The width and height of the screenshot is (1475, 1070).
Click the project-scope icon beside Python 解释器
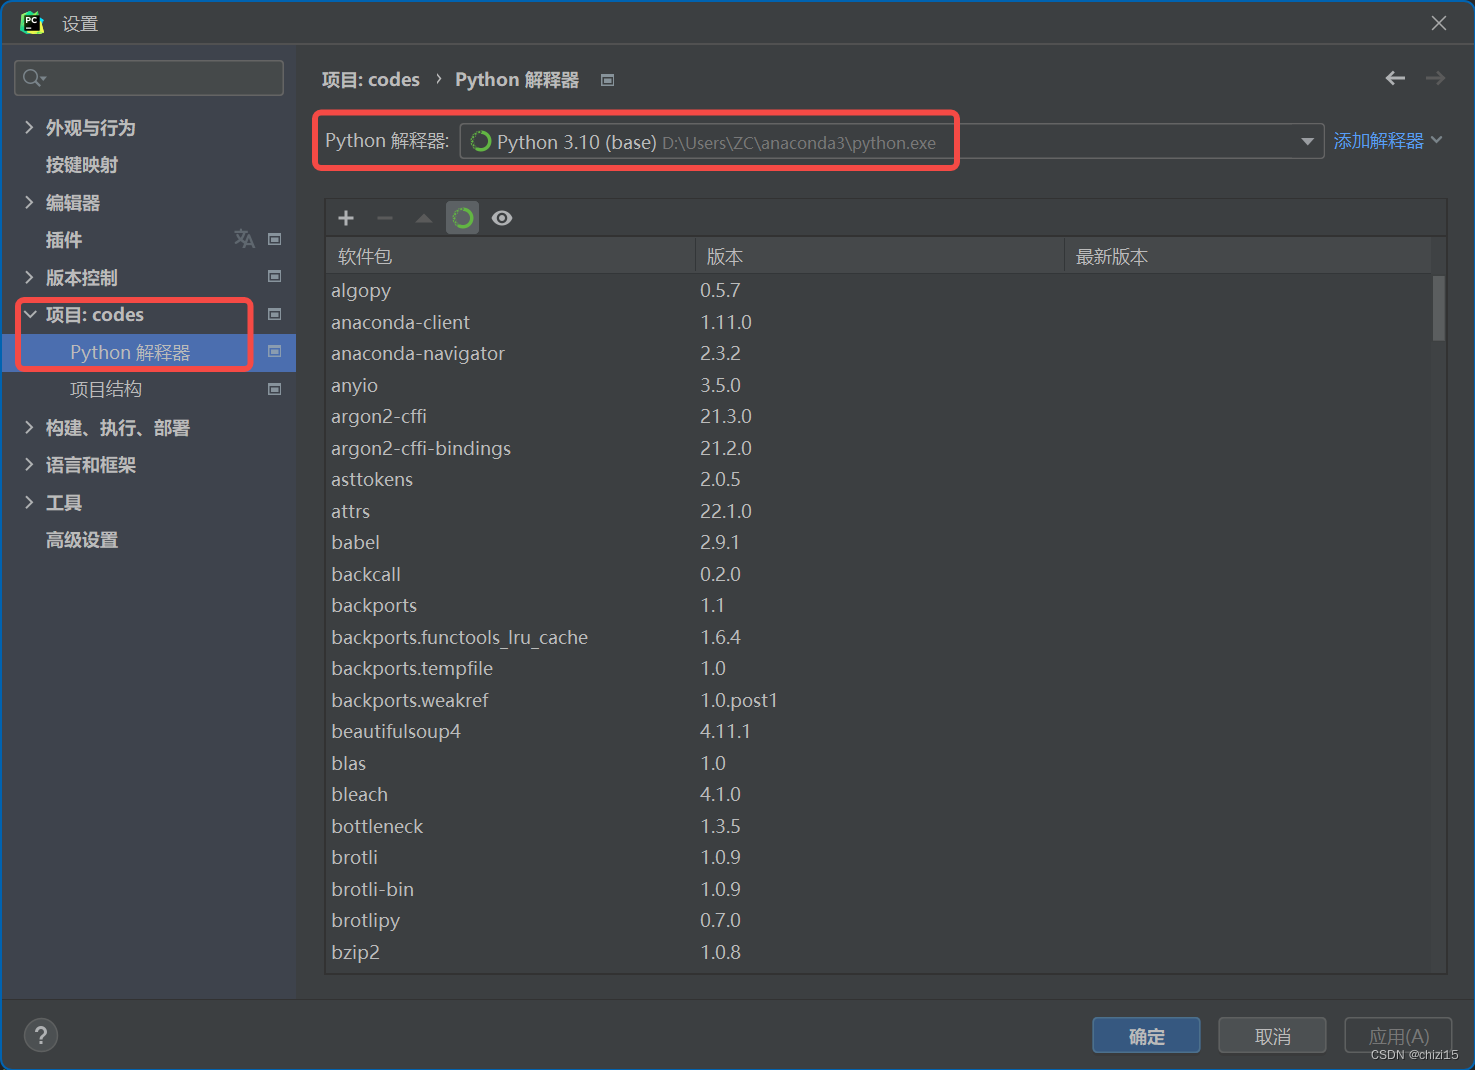275,351
